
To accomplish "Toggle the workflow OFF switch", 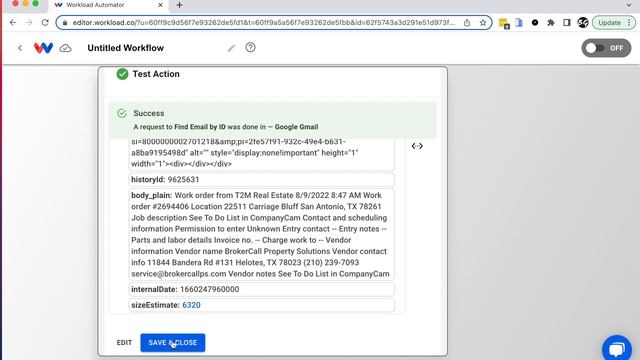I will point(606,48).
